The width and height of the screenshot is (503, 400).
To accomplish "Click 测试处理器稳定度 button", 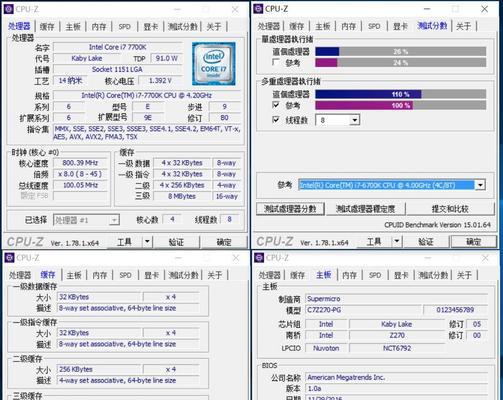I will click(365, 209).
